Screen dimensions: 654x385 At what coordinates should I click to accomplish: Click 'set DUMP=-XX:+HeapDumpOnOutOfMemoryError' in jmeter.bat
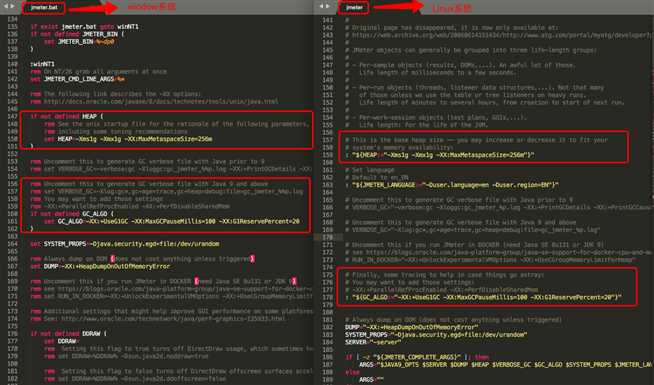click(x=100, y=267)
